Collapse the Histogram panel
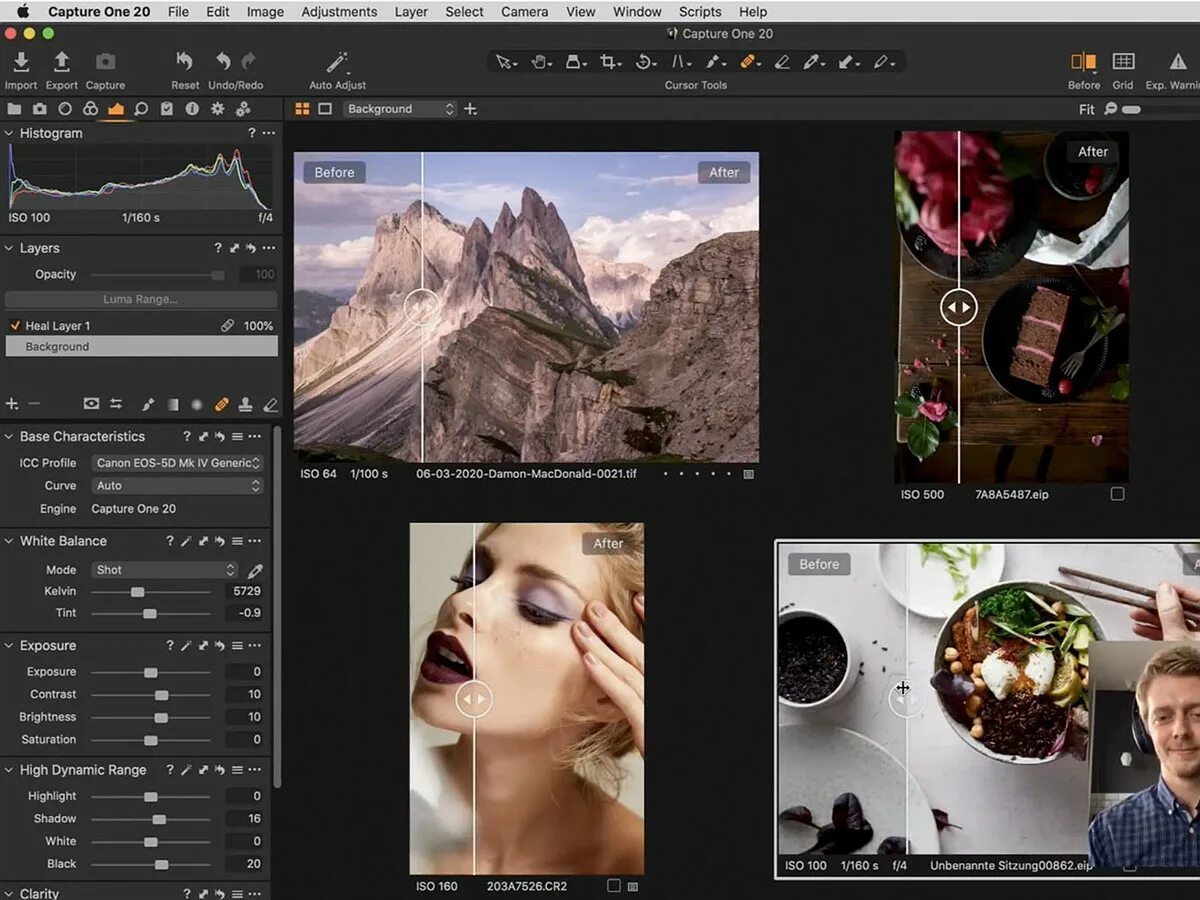 click(9, 133)
